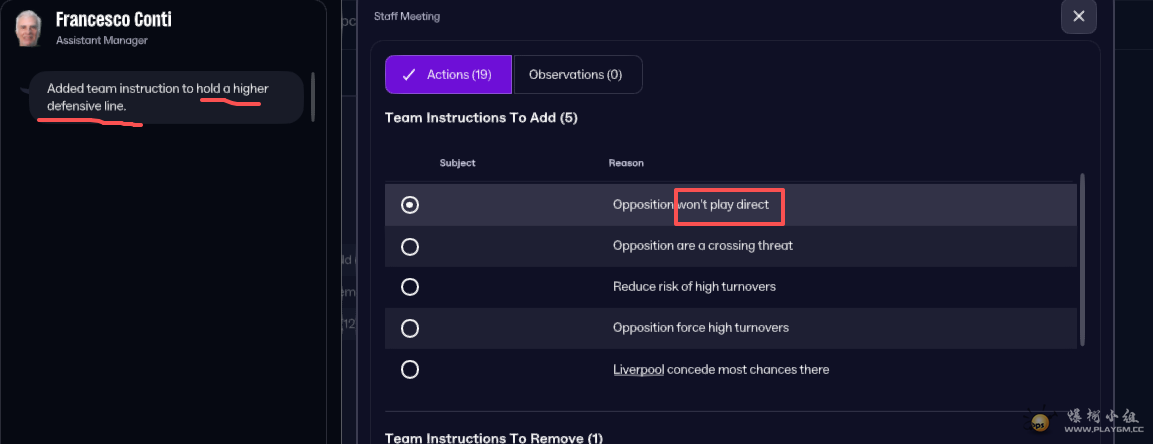Open the Actions (19) tab

[x=448, y=75]
